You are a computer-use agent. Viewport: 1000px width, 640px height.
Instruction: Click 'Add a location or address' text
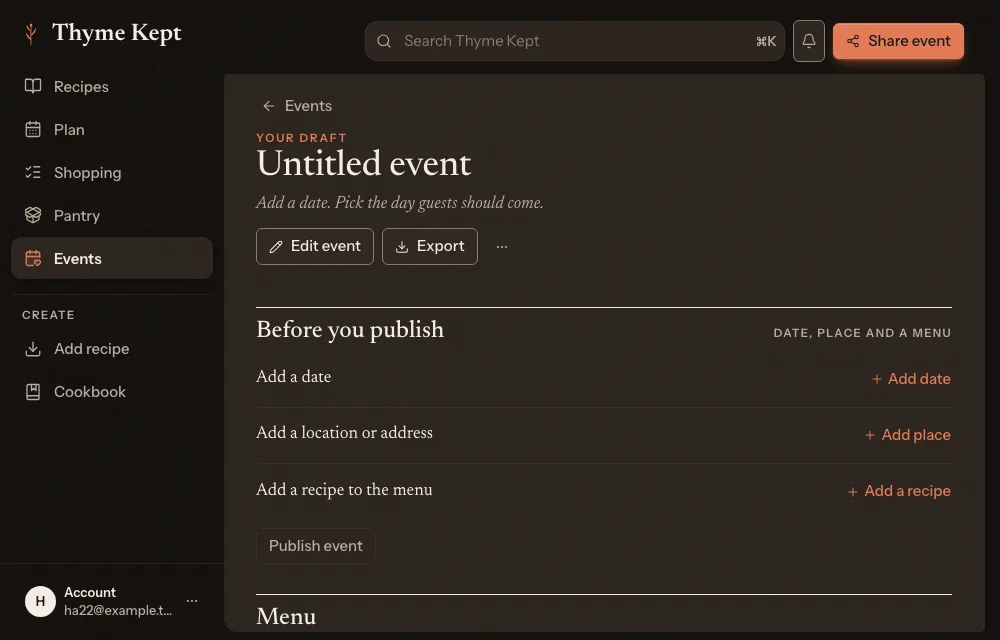click(344, 433)
